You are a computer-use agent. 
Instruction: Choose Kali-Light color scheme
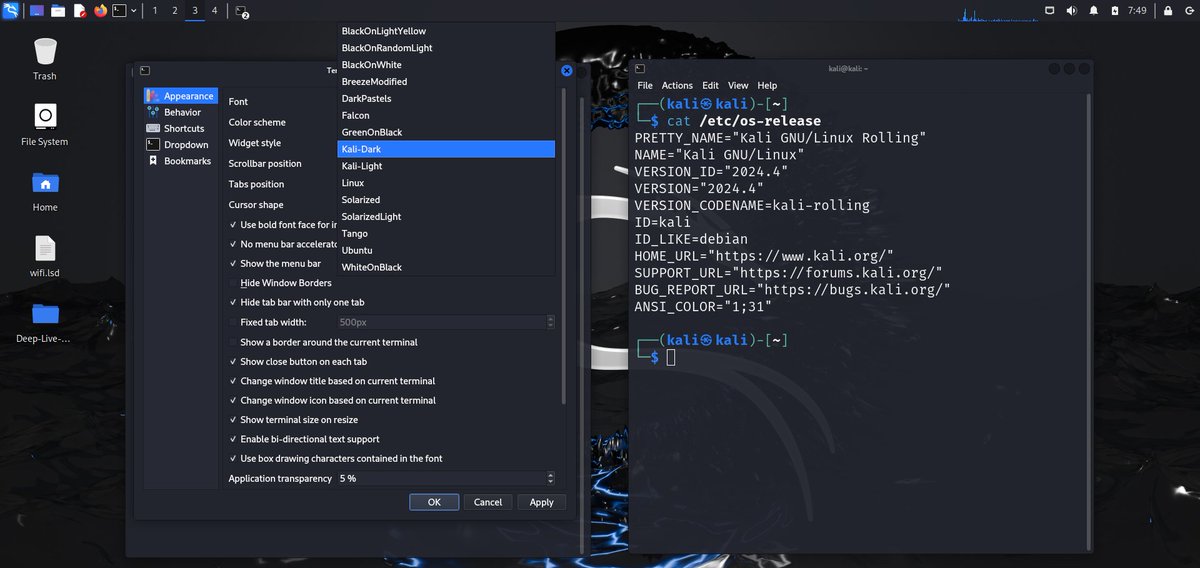click(x=446, y=166)
